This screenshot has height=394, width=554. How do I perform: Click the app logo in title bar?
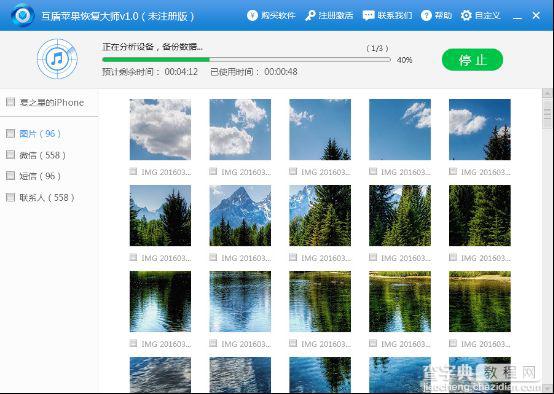[22, 15]
